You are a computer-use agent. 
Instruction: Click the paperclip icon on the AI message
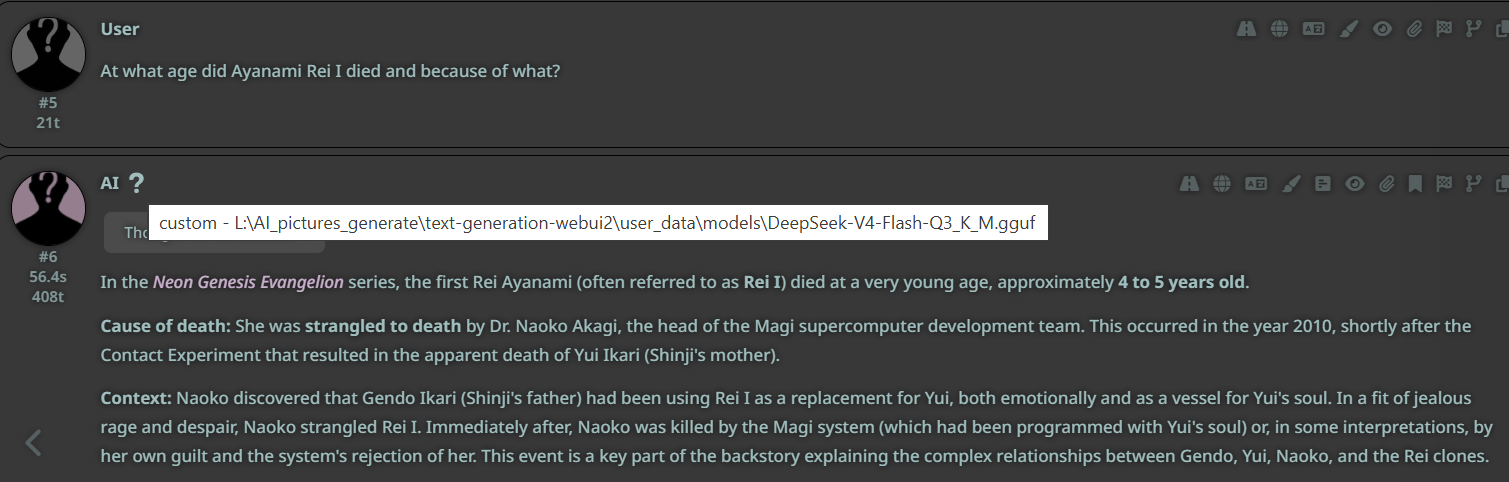1386,183
